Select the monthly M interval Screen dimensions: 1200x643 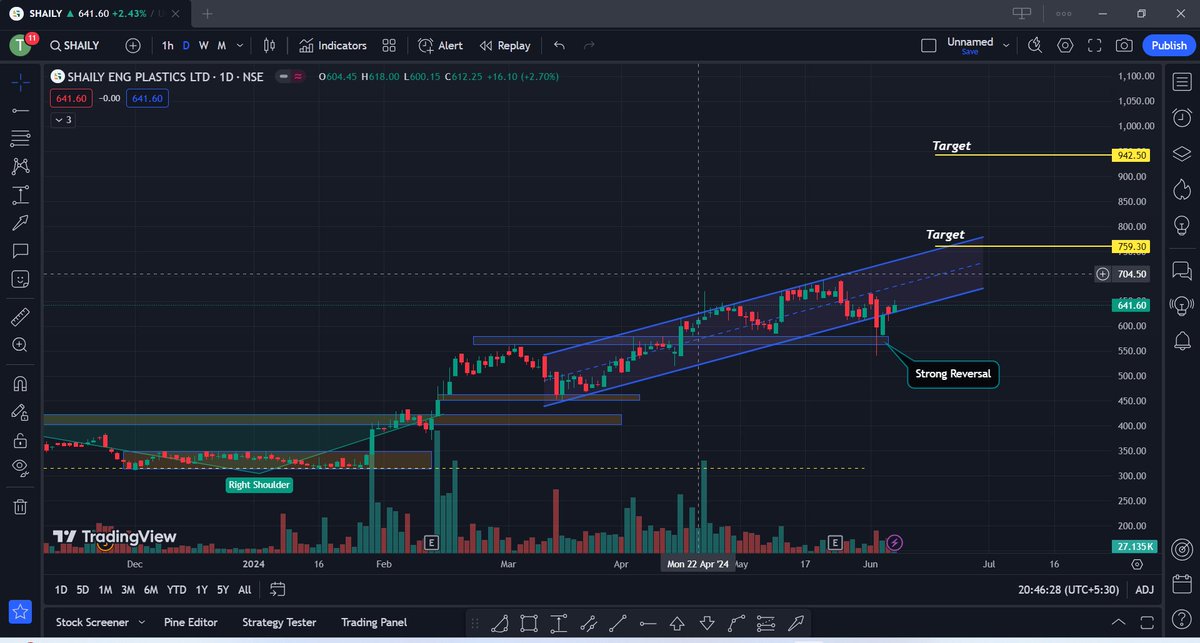click(x=221, y=45)
